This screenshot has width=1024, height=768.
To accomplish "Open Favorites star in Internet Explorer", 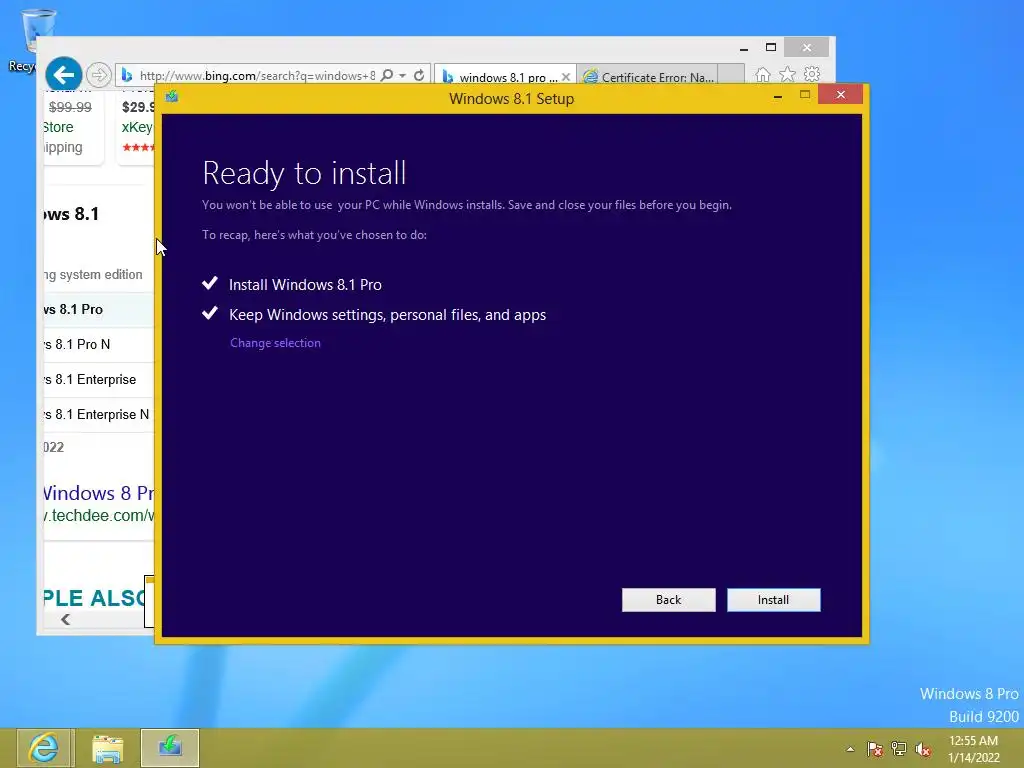I will [787, 74].
